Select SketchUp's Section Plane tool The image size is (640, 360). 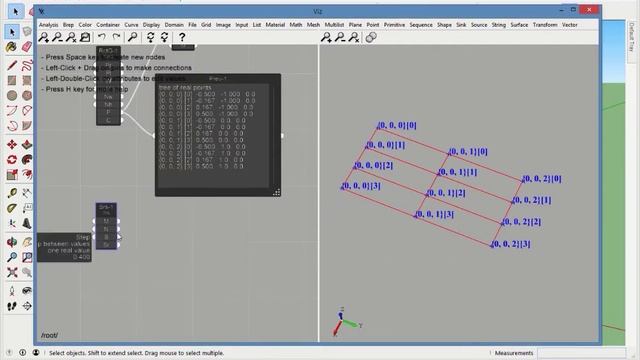(27, 306)
